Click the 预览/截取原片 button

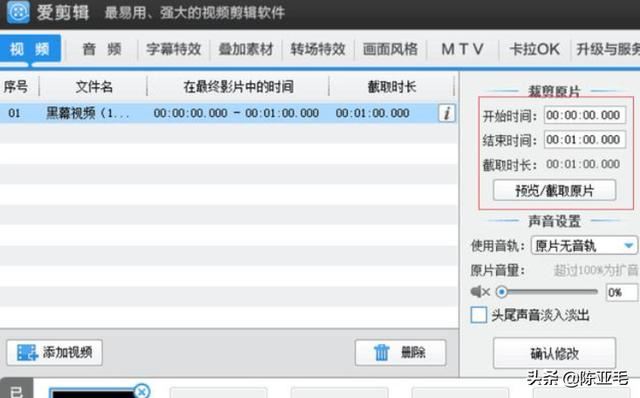(x=554, y=190)
